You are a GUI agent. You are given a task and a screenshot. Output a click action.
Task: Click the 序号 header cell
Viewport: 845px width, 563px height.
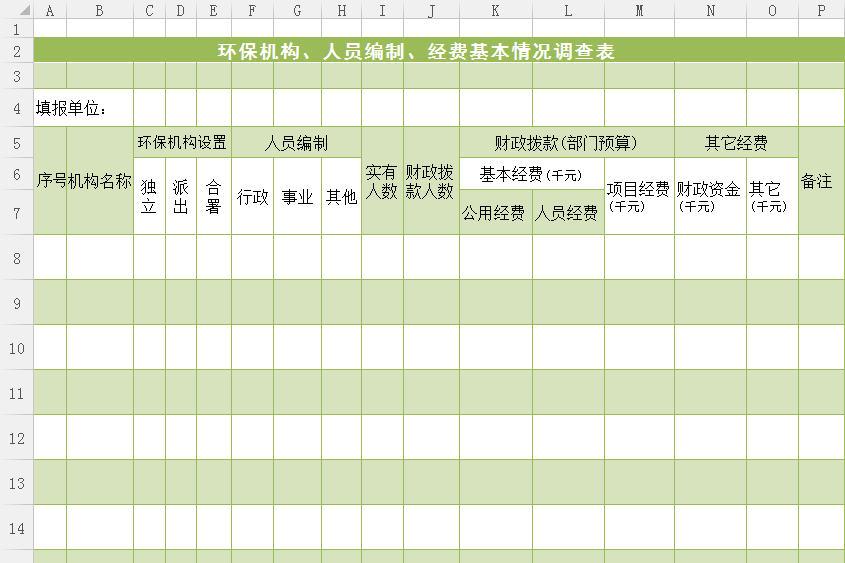tap(50, 182)
